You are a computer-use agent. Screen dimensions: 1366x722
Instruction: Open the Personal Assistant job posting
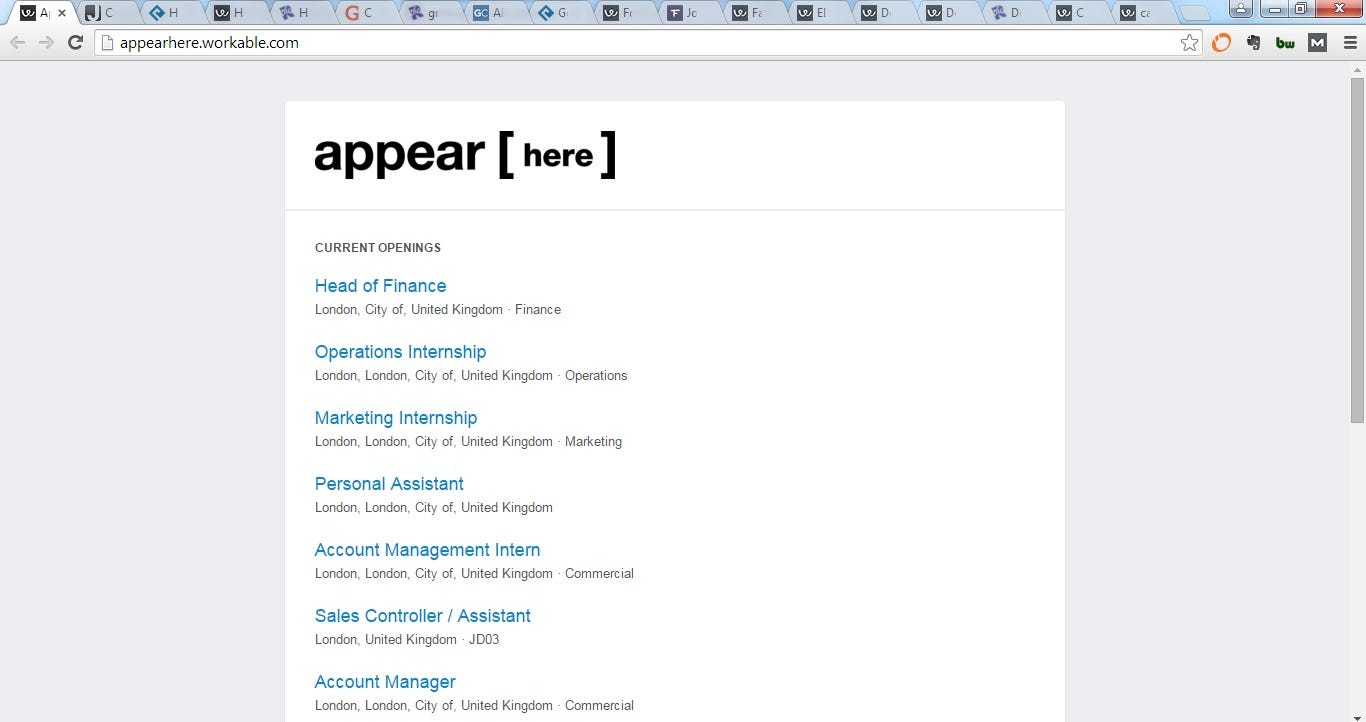tap(389, 484)
